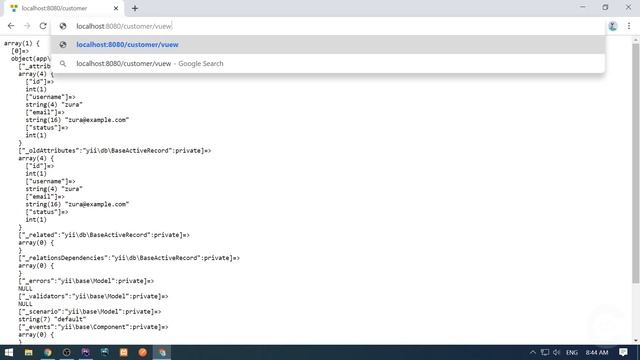
Task: Choose the Google Search suggestion for customer/vuew
Action: point(329,64)
